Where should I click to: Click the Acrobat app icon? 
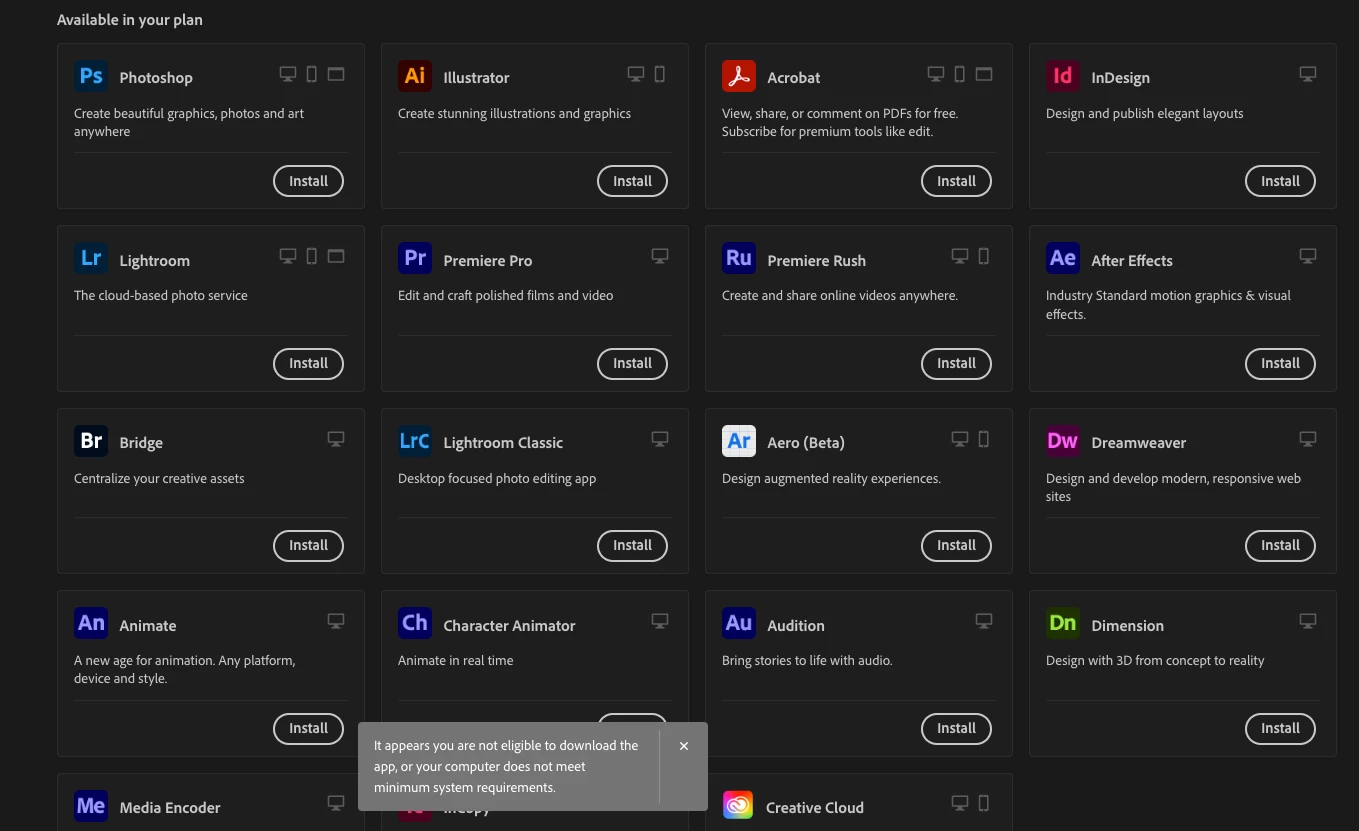pos(739,76)
